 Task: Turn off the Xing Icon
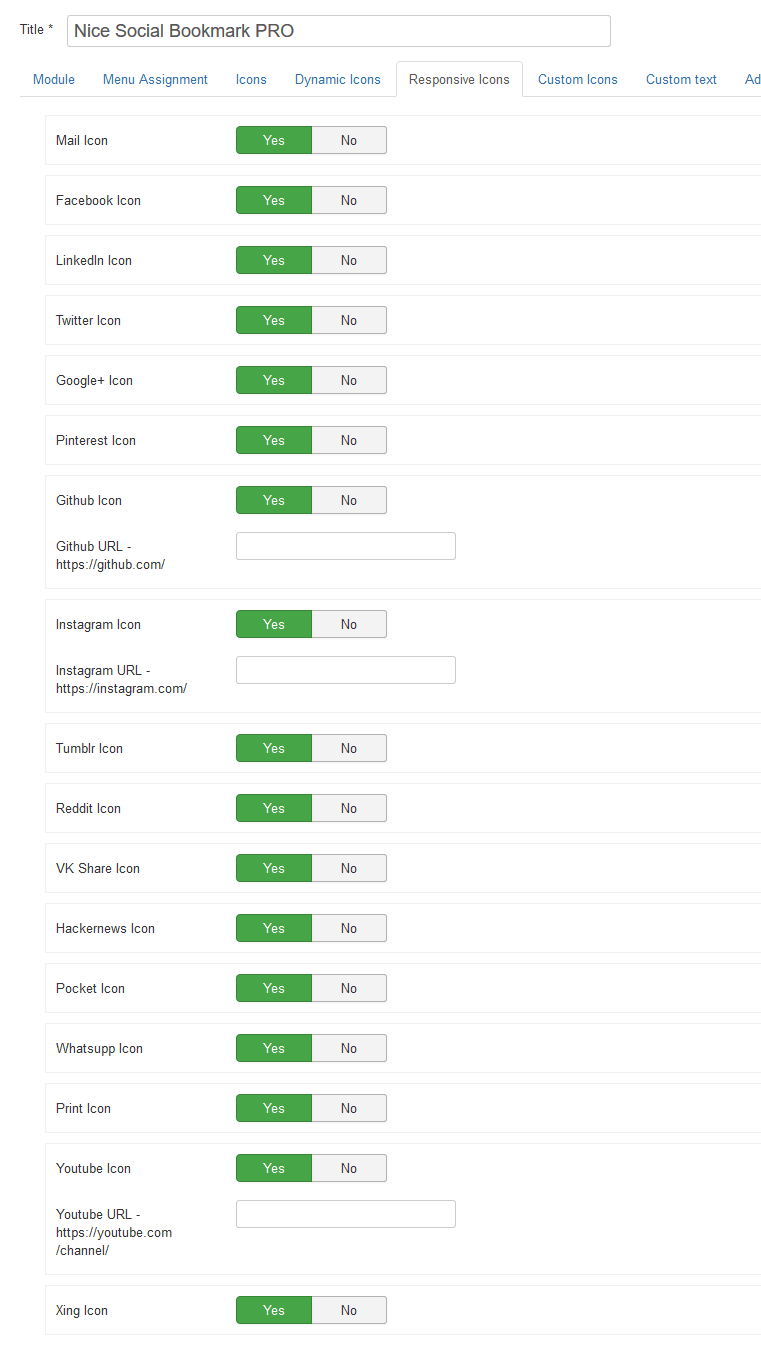tap(349, 1310)
